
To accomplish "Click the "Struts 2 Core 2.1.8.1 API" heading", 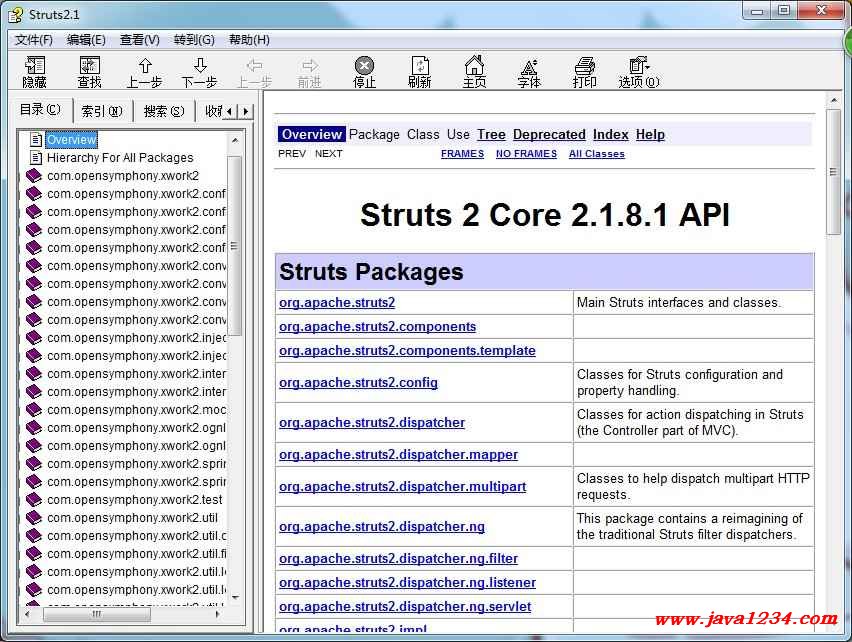I will pyautogui.click(x=544, y=215).
